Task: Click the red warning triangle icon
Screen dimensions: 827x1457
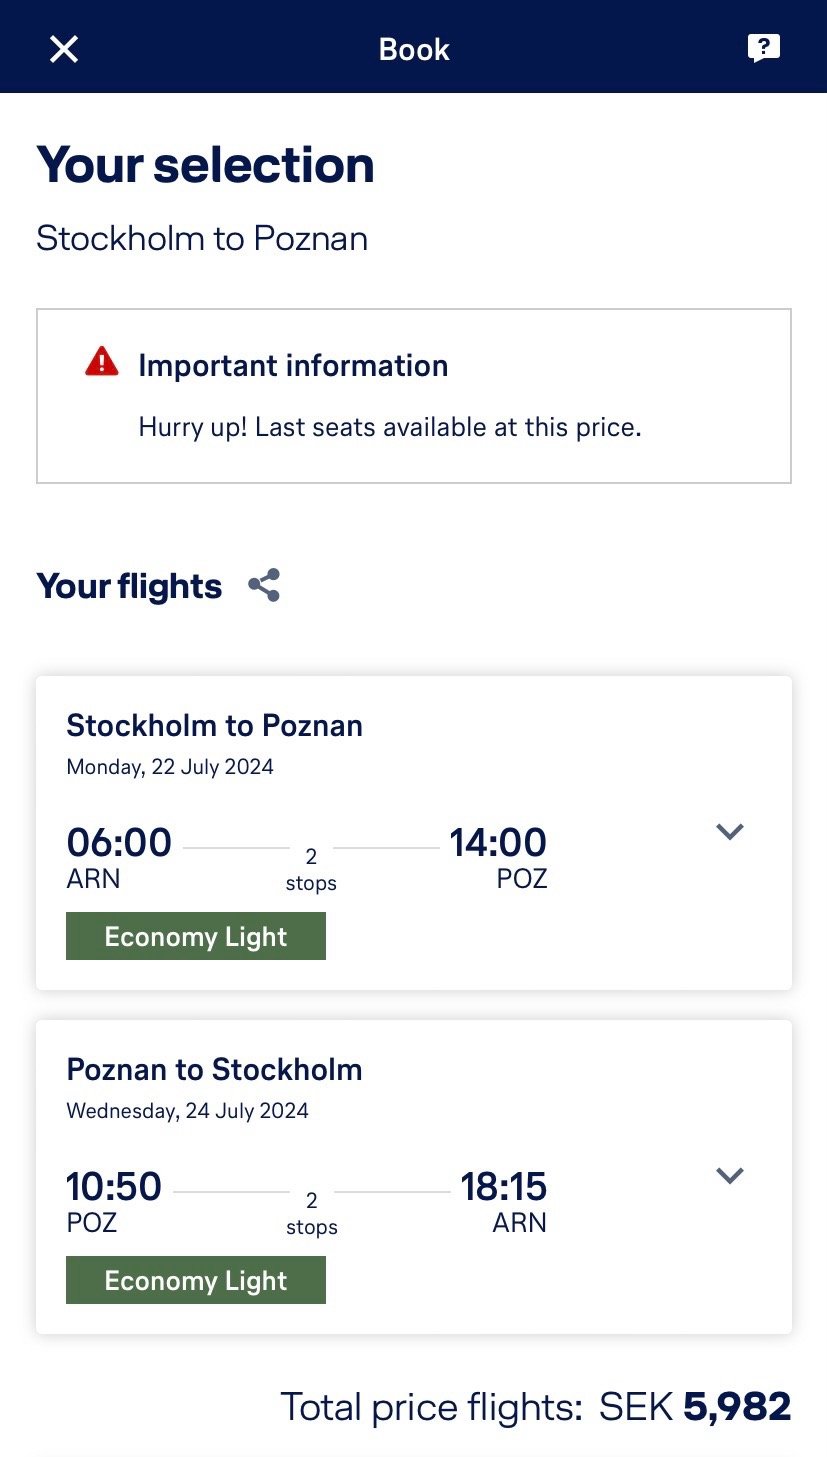Action: coord(102,362)
